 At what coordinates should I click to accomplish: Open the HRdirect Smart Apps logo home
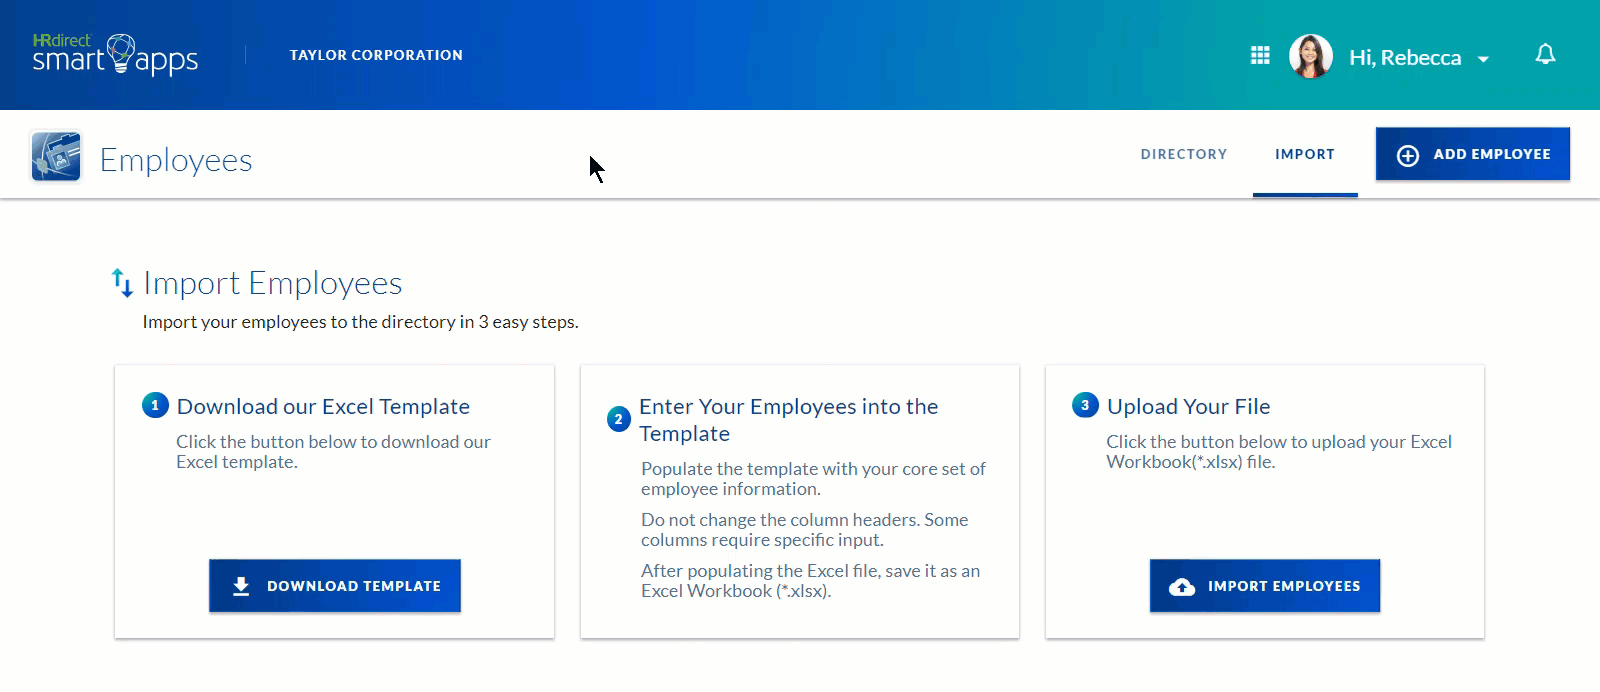click(x=115, y=55)
